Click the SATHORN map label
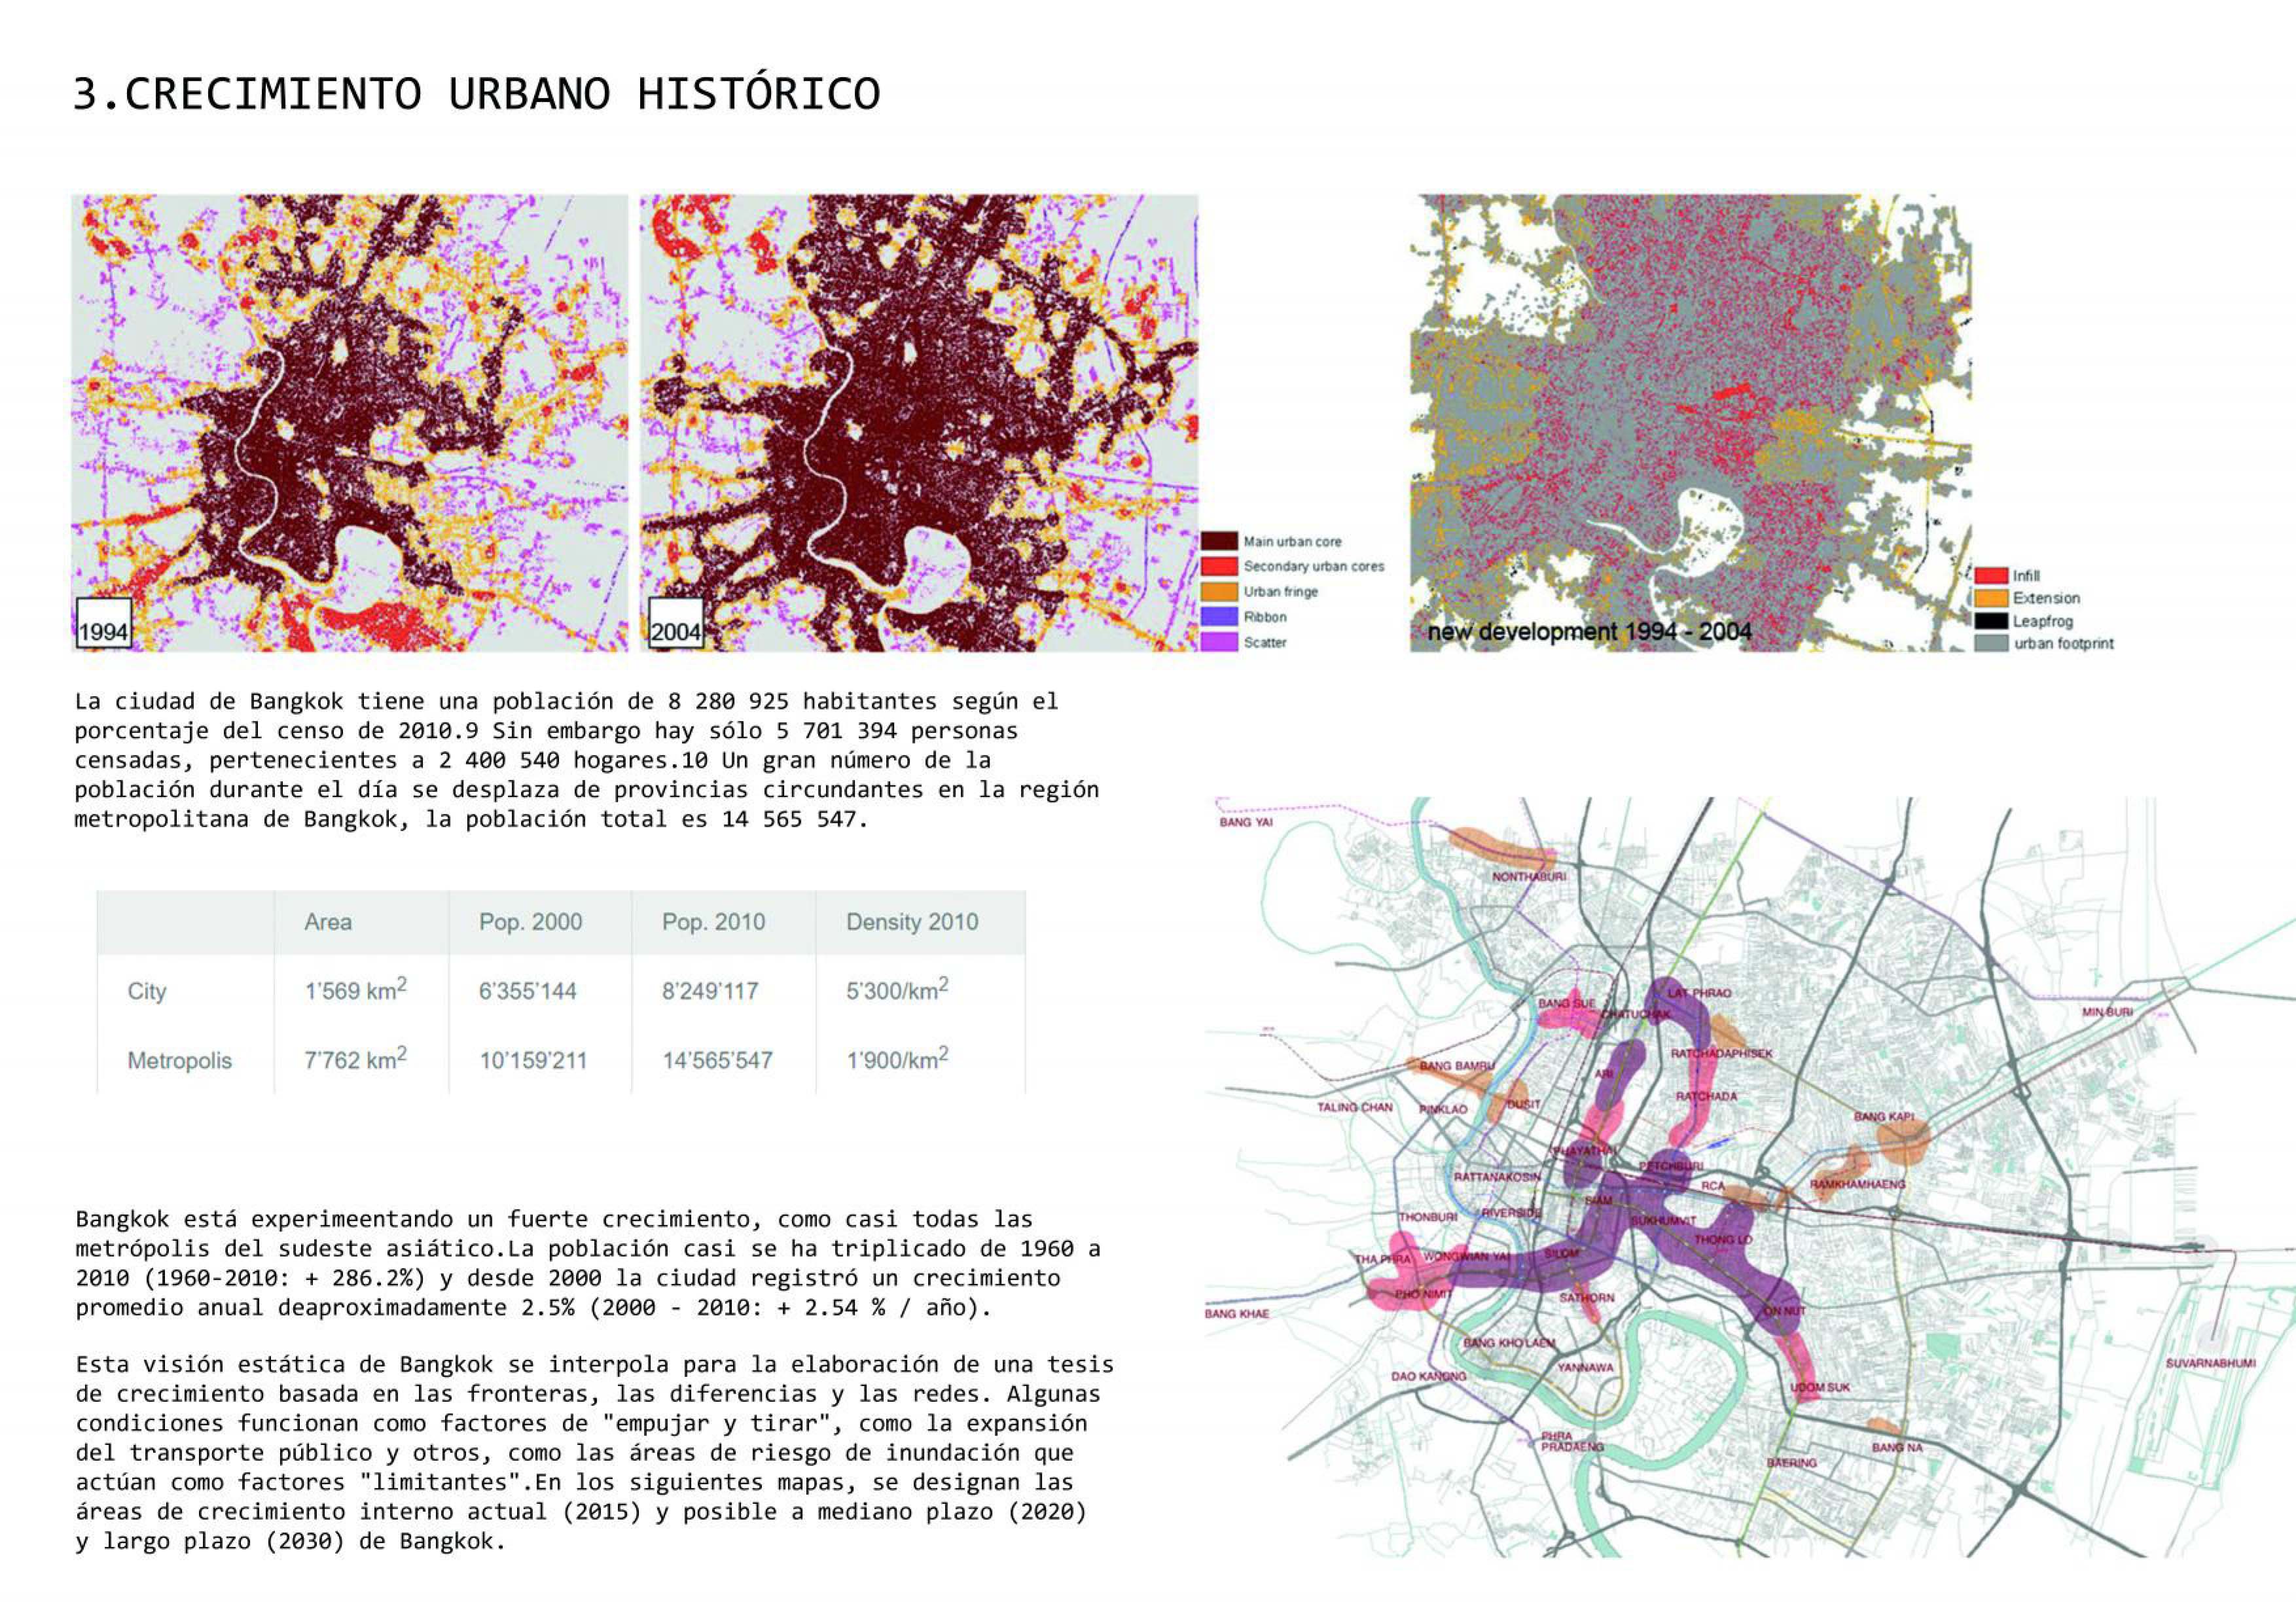The image size is (2296, 1623). click(x=1587, y=1297)
